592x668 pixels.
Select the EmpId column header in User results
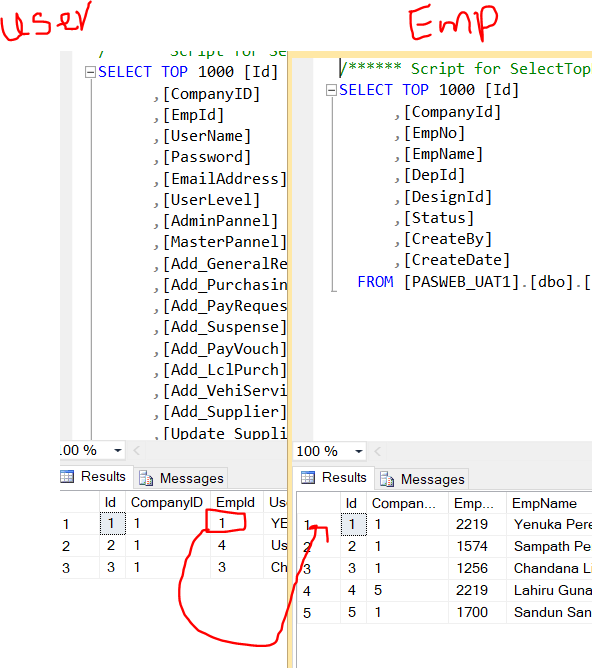(x=236, y=503)
